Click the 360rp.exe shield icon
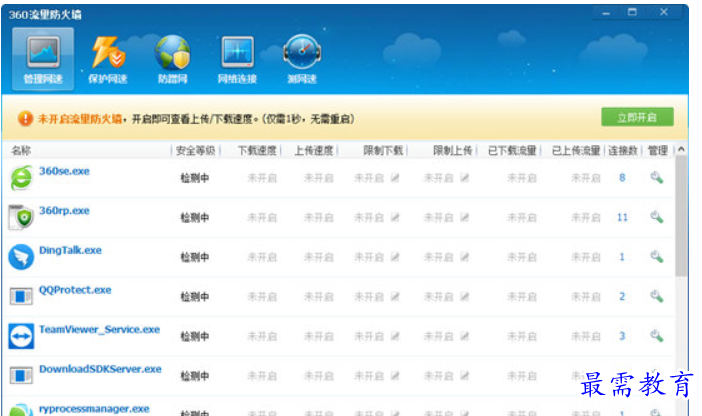The image size is (702, 416). pos(21,217)
